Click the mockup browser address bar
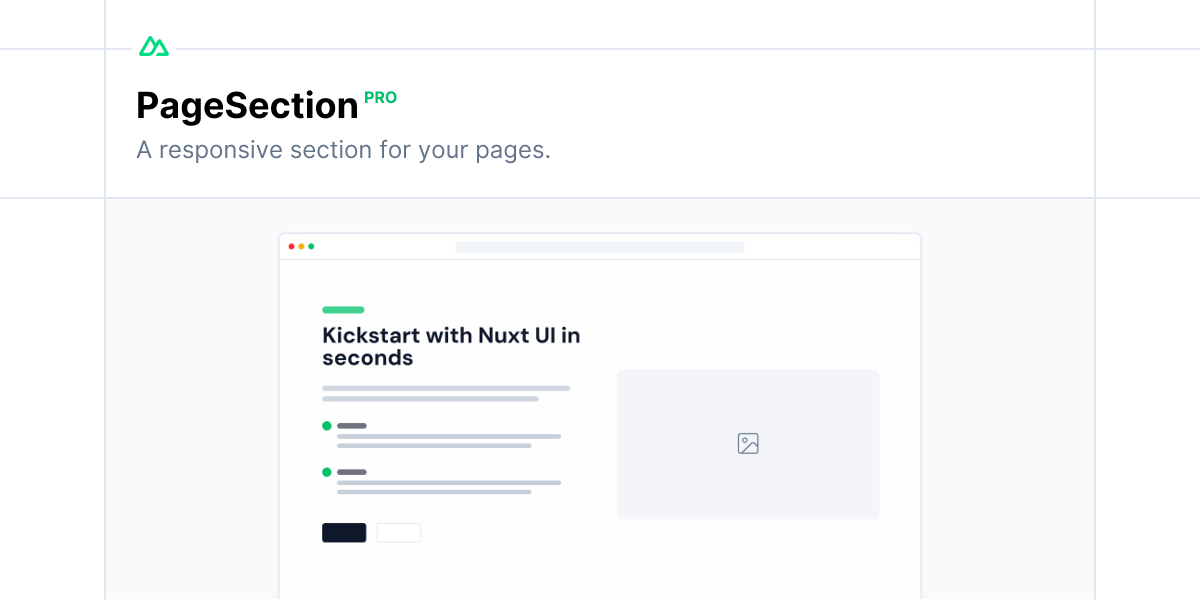The image size is (1200, 600). (x=600, y=247)
